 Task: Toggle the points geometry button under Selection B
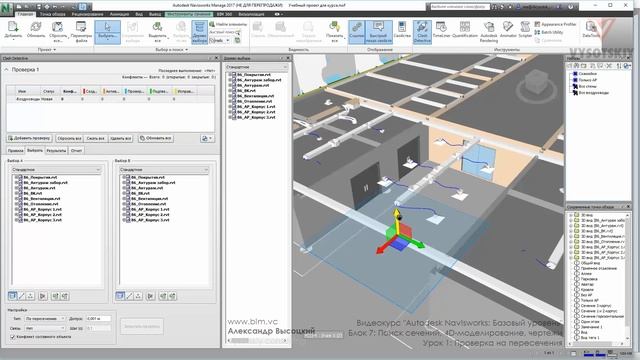(x=138, y=296)
